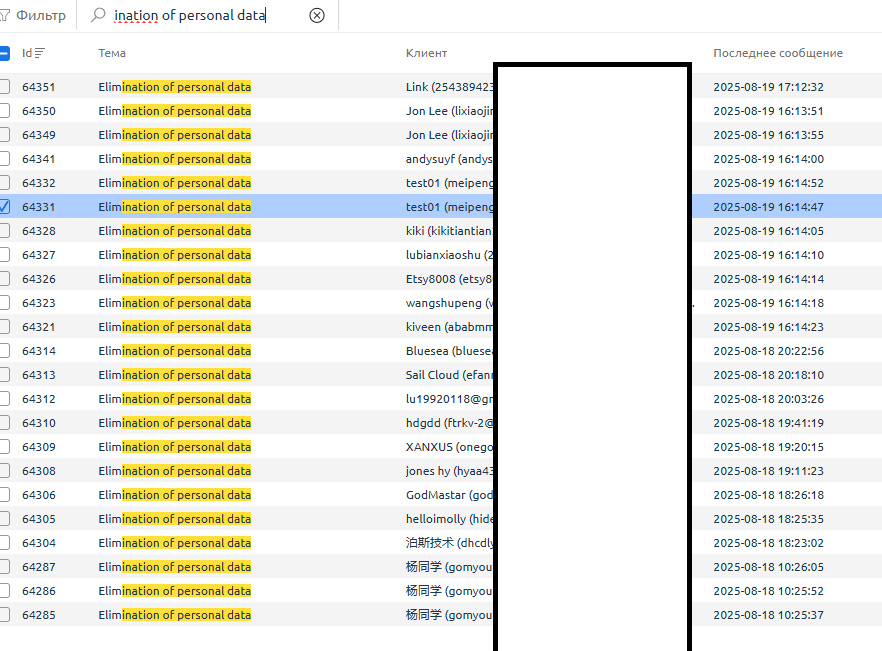This screenshot has height=651, width=882.
Task: Click the Фильтр label button
Action: (41, 16)
